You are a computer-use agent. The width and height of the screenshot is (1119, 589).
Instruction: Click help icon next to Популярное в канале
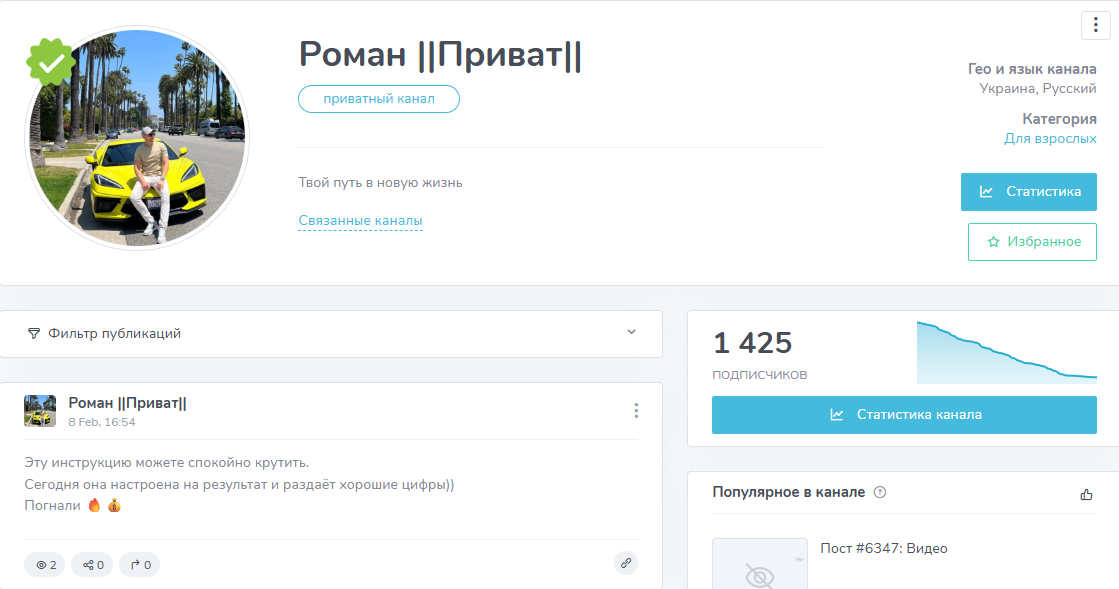[x=880, y=492]
